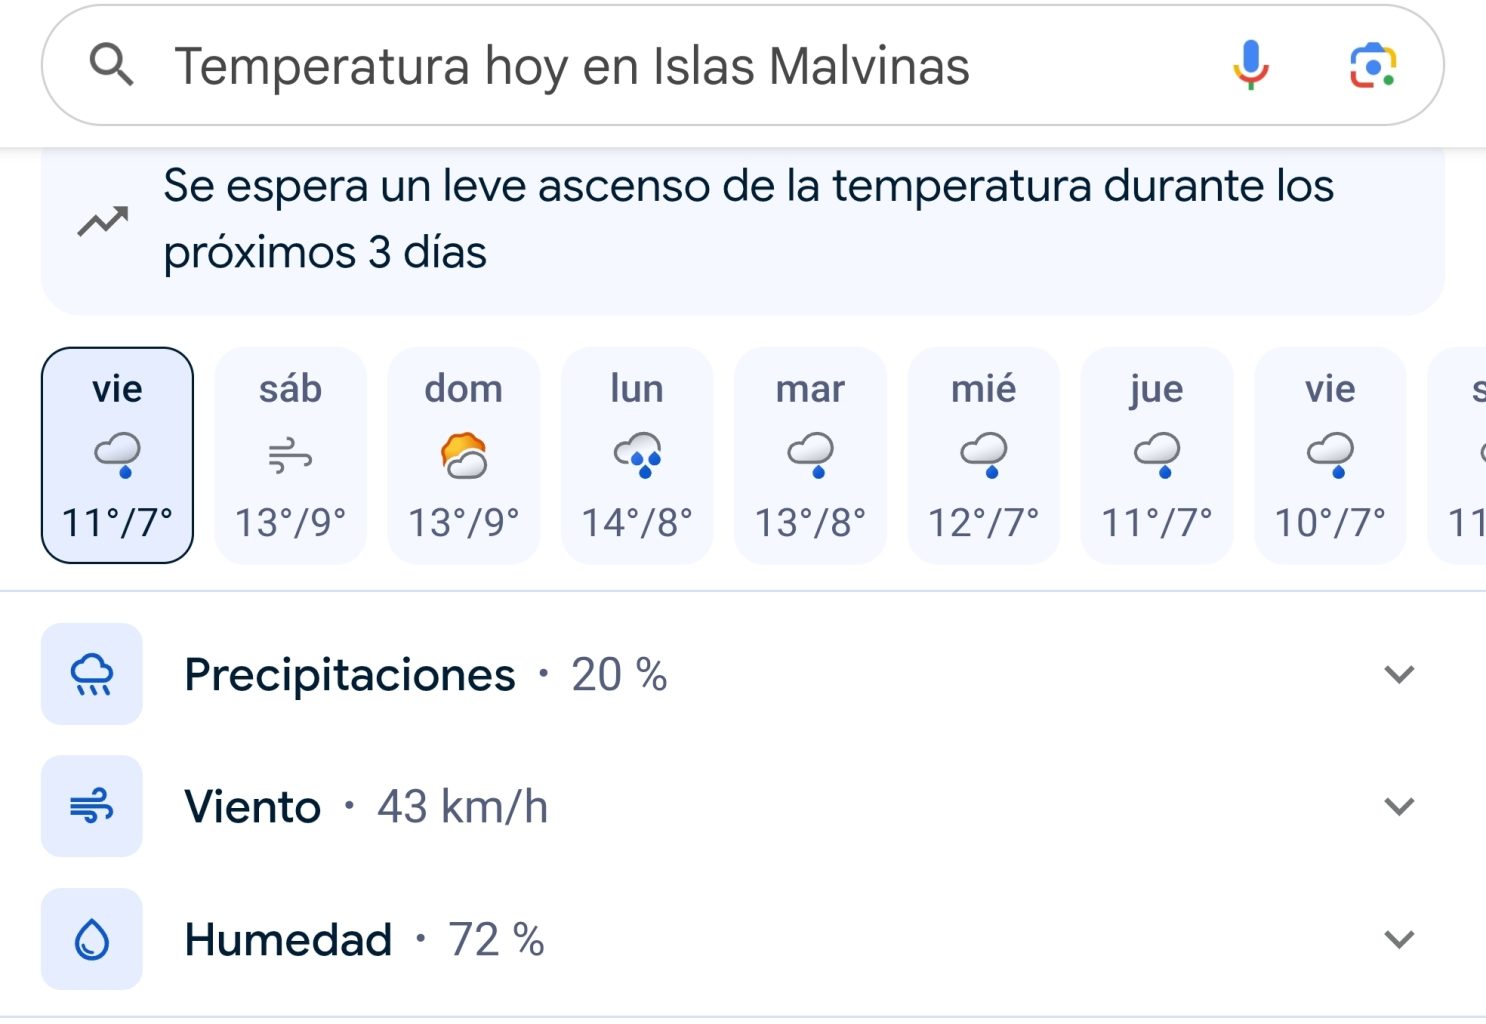
Task: Open Google Lens camera search
Action: click(1373, 66)
